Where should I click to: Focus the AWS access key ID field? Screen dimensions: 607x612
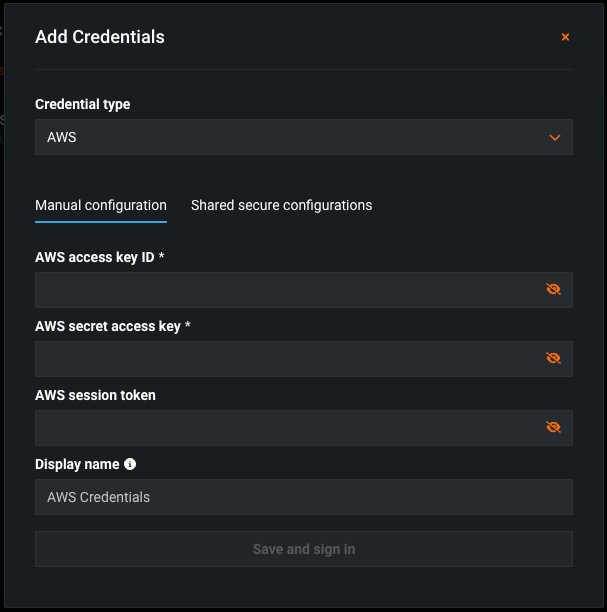point(285,290)
